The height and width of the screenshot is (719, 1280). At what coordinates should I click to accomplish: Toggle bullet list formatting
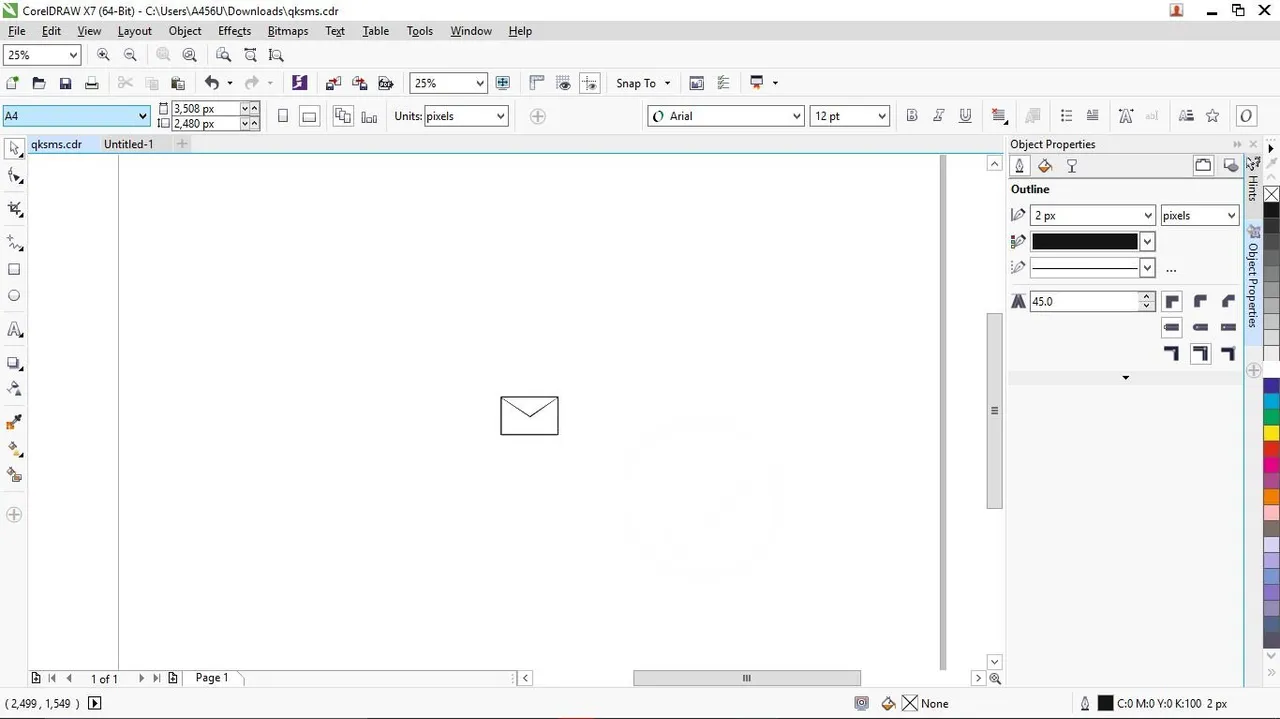[1066, 116]
